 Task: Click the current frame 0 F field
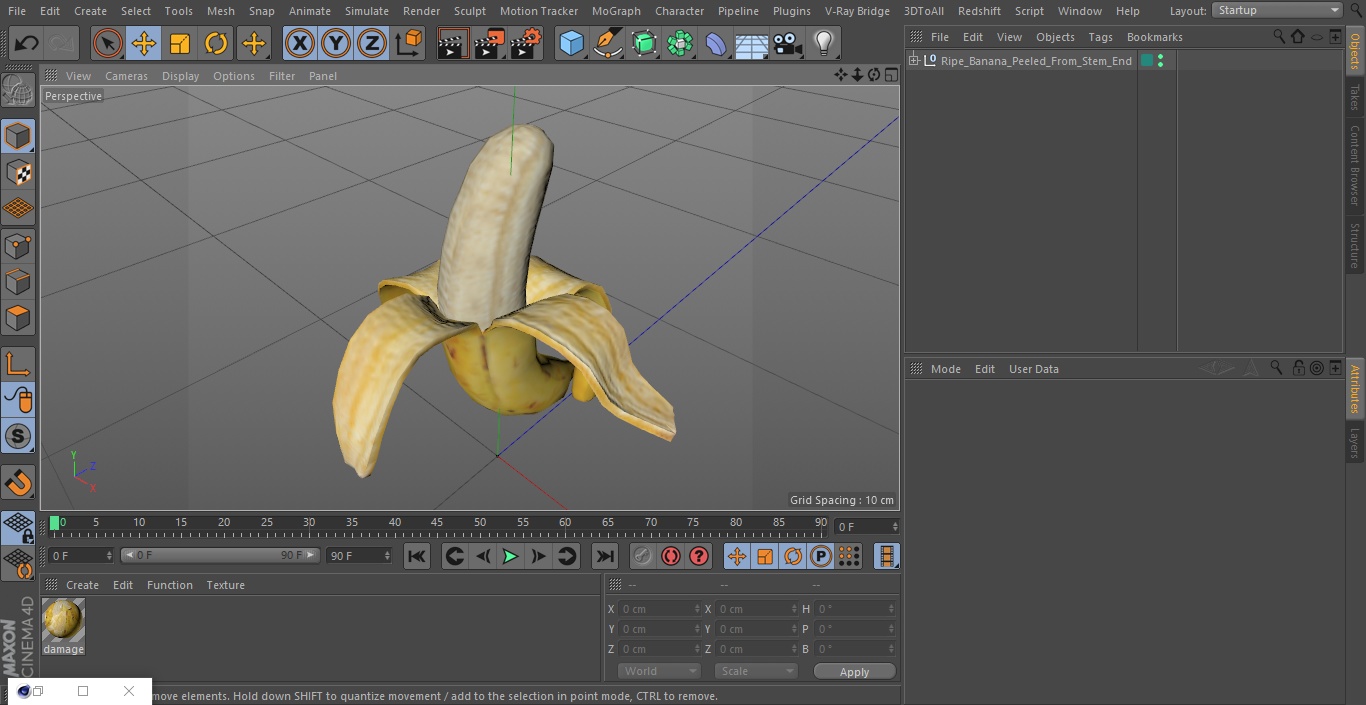pyautogui.click(x=867, y=526)
